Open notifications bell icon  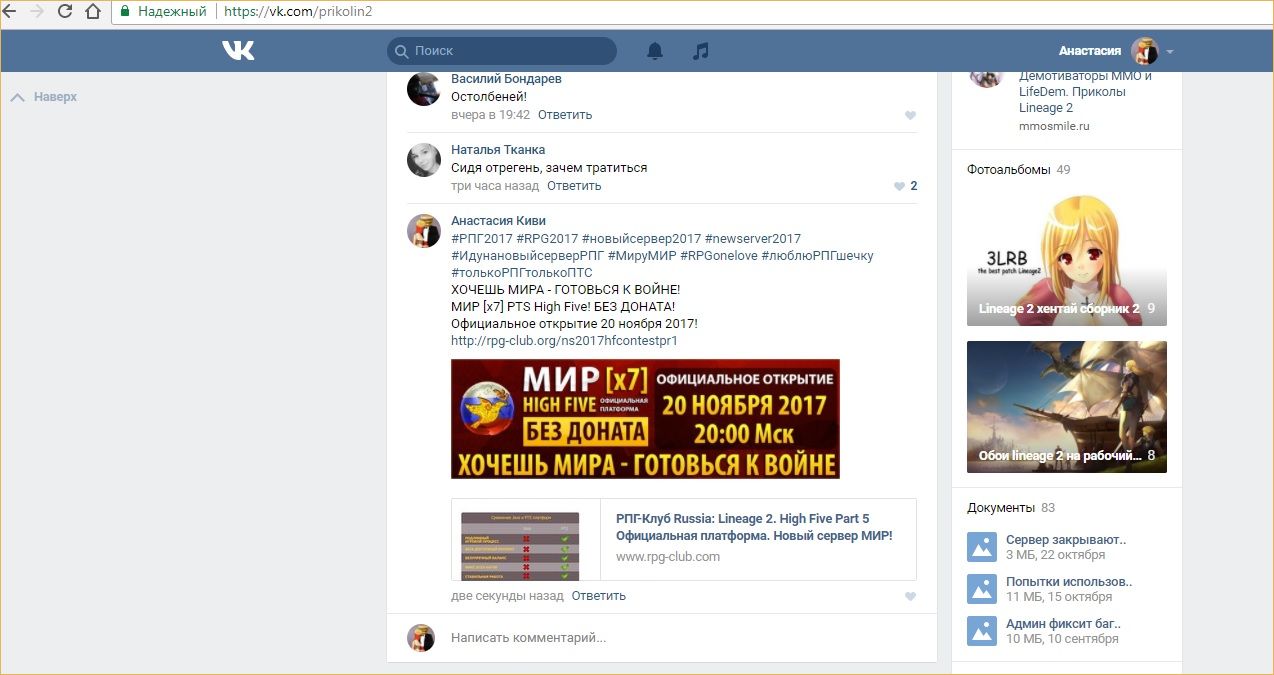(x=655, y=51)
